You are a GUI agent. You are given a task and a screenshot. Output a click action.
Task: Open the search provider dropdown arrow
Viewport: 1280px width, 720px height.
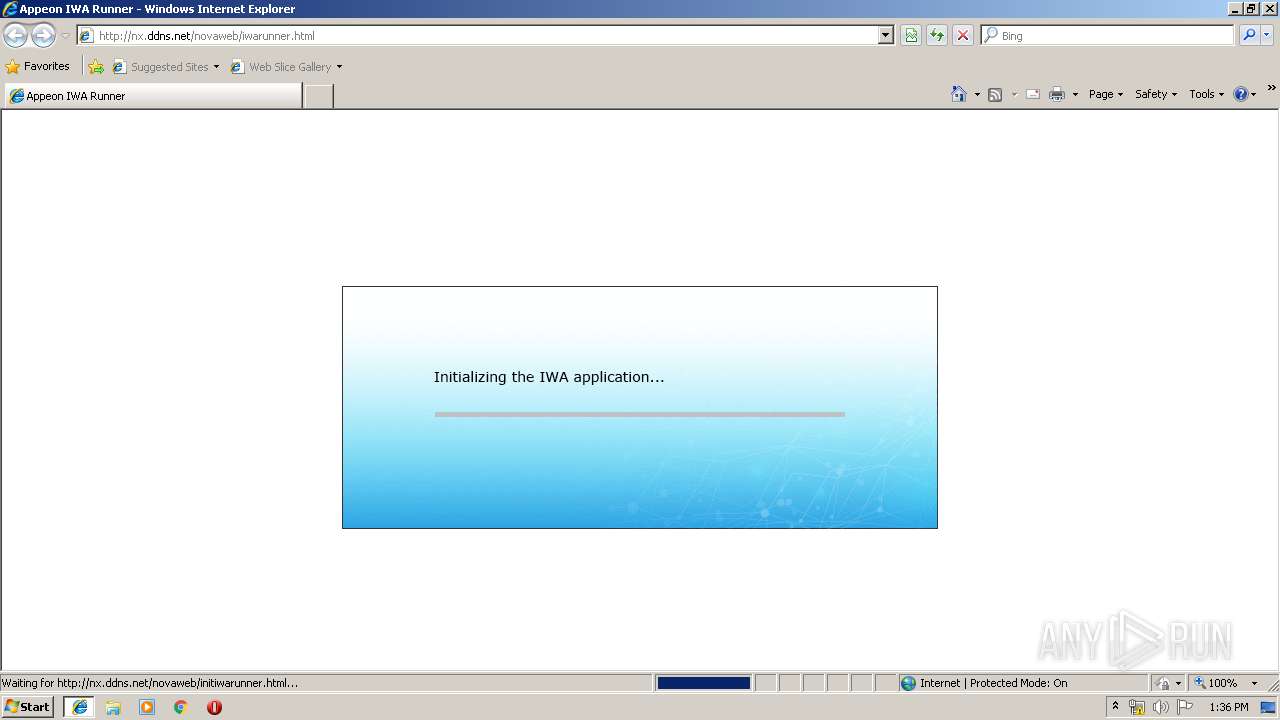coord(1266,36)
